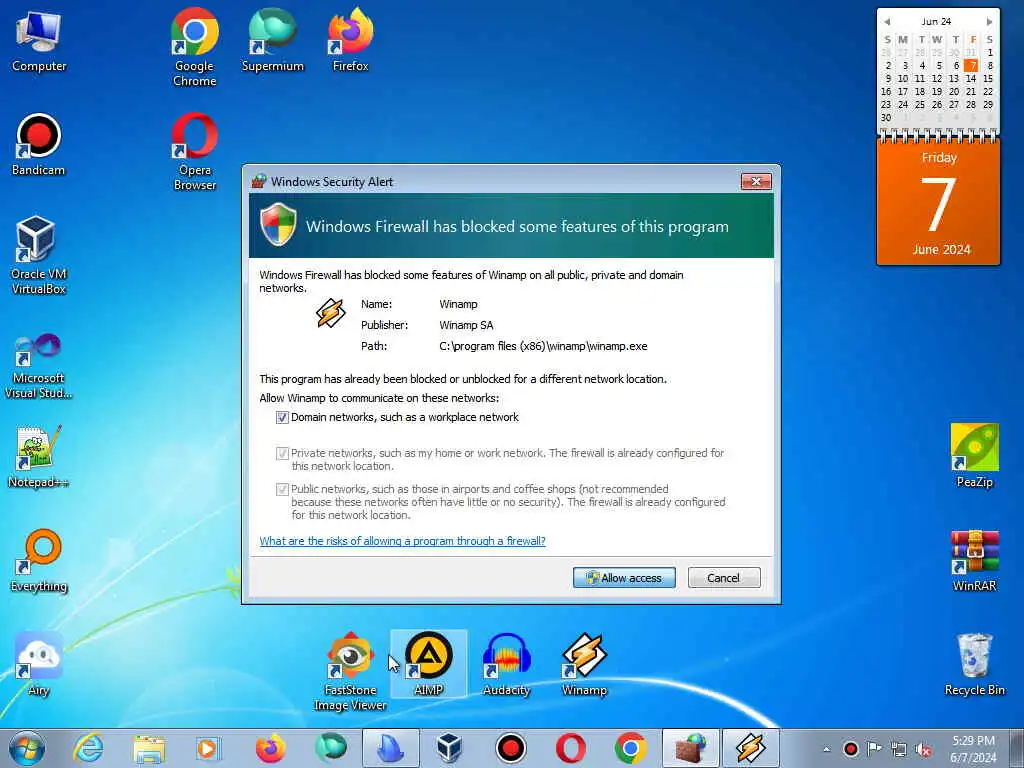Select the Microsoft Visual Studio shortcut
Screen dimensions: 1024x768
tap(39, 366)
